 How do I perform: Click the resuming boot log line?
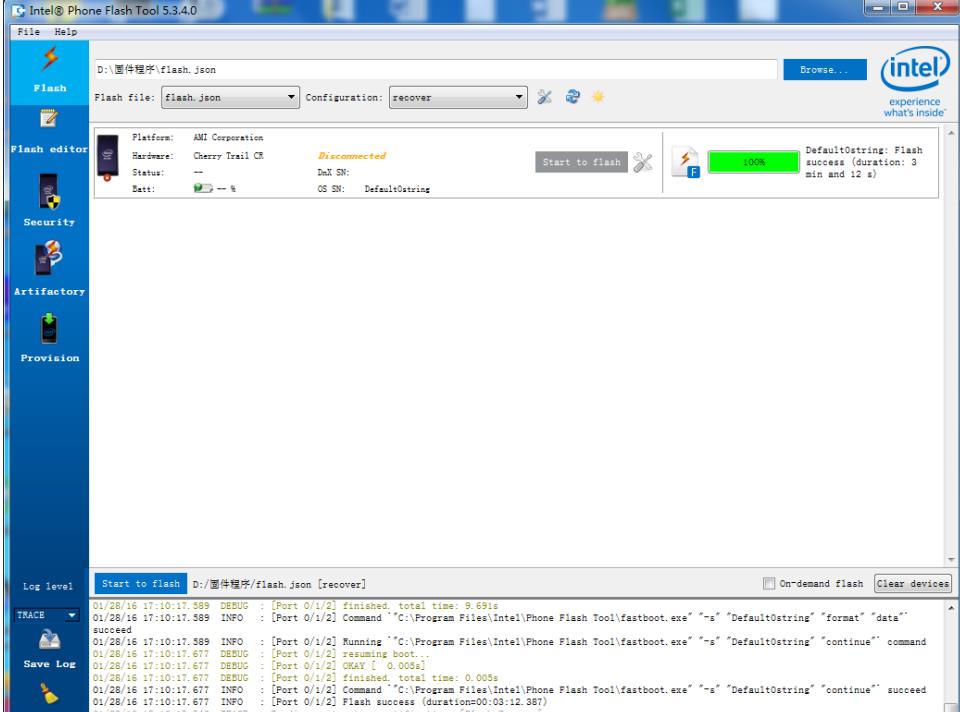(x=261, y=654)
